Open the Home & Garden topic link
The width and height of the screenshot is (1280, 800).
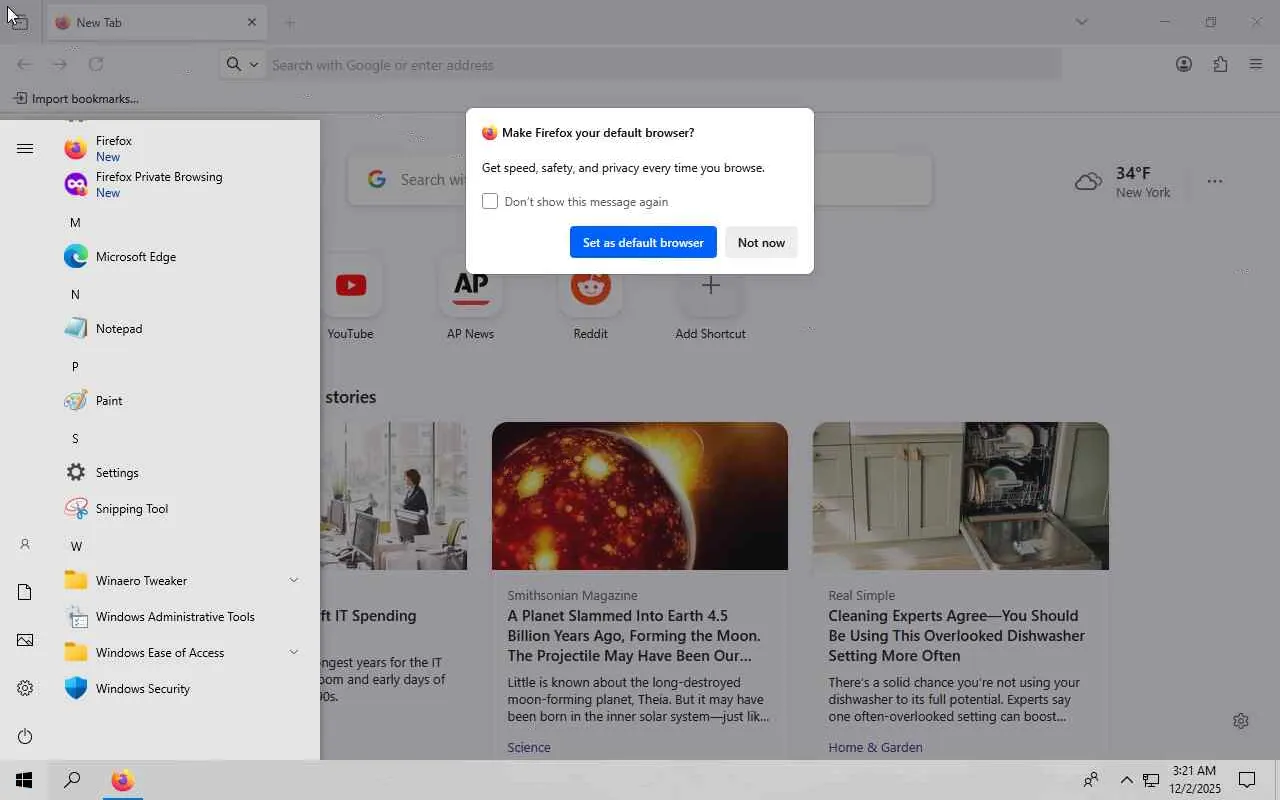pos(875,747)
